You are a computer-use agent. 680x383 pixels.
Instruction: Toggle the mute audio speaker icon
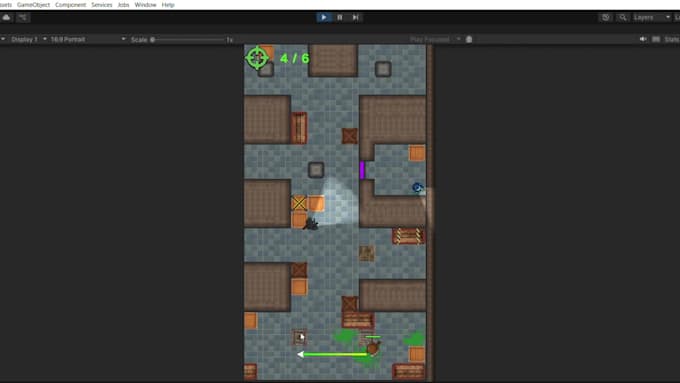click(x=643, y=39)
